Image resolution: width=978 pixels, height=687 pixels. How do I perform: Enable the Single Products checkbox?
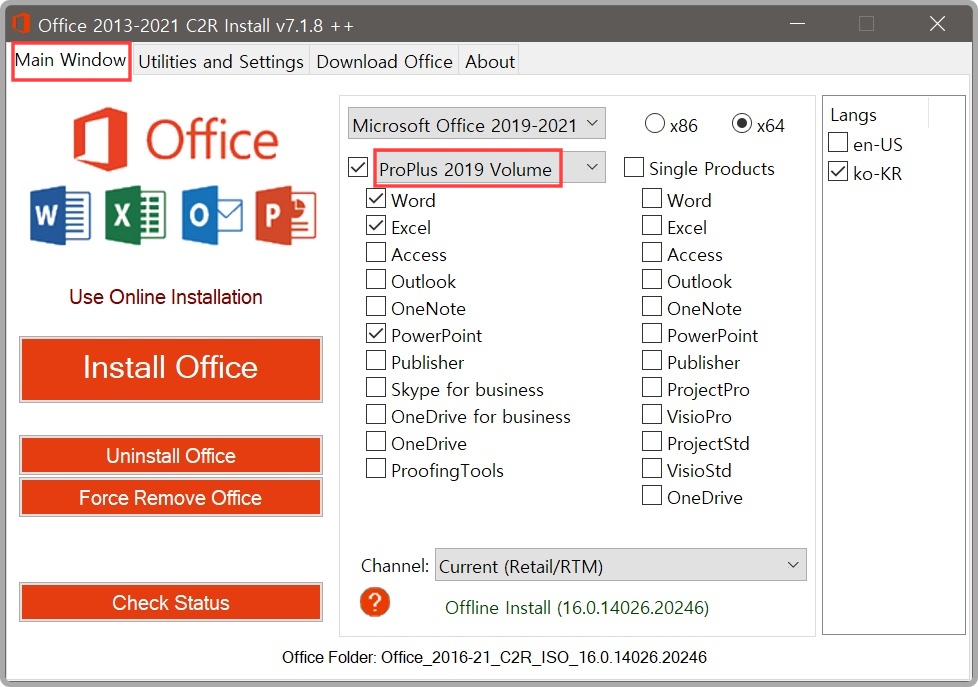pos(634,167)
